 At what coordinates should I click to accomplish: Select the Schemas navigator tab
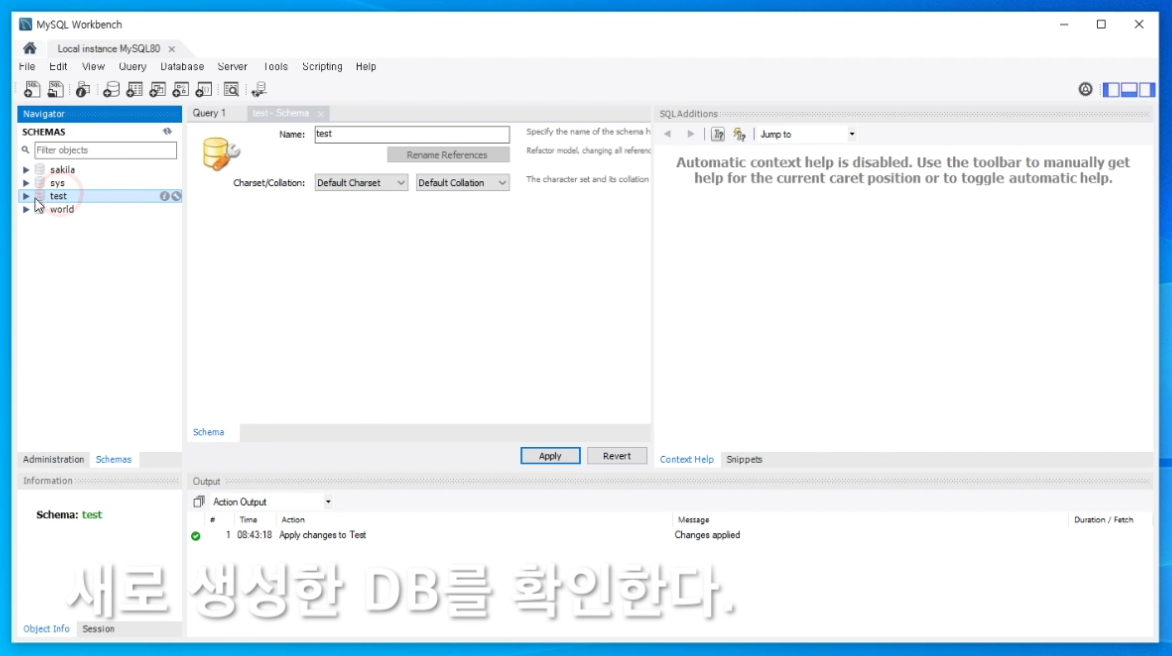coord(114,459)
